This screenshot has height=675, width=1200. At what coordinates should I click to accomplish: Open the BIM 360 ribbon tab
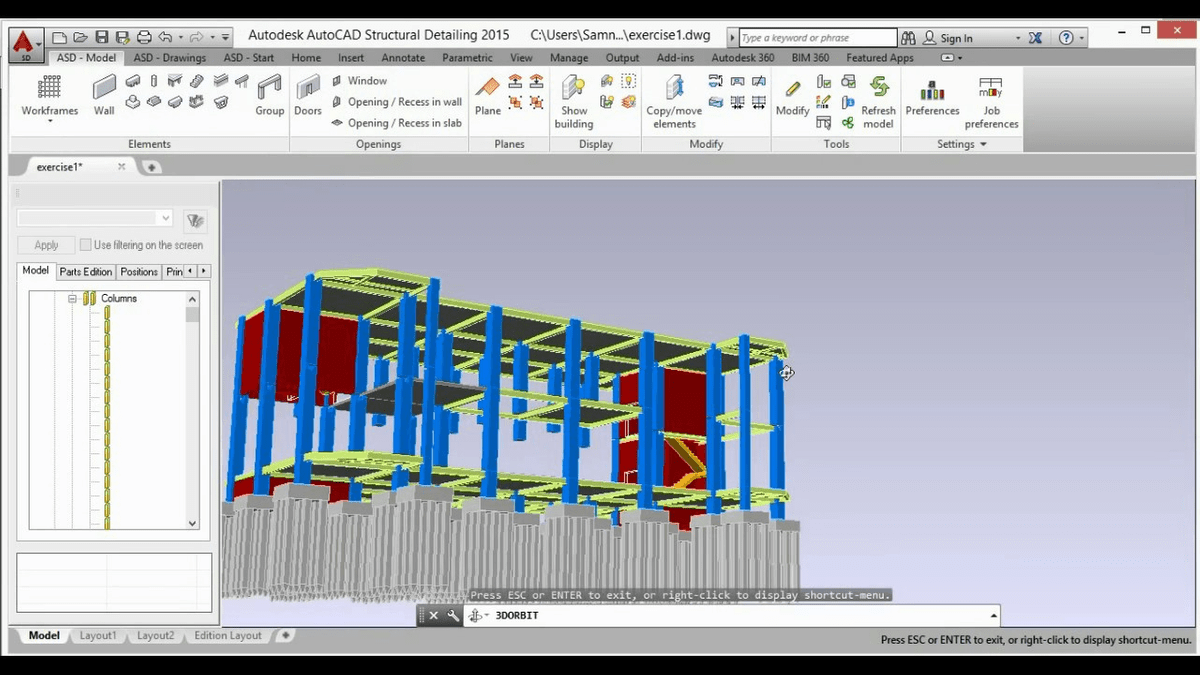coord(810,58)
